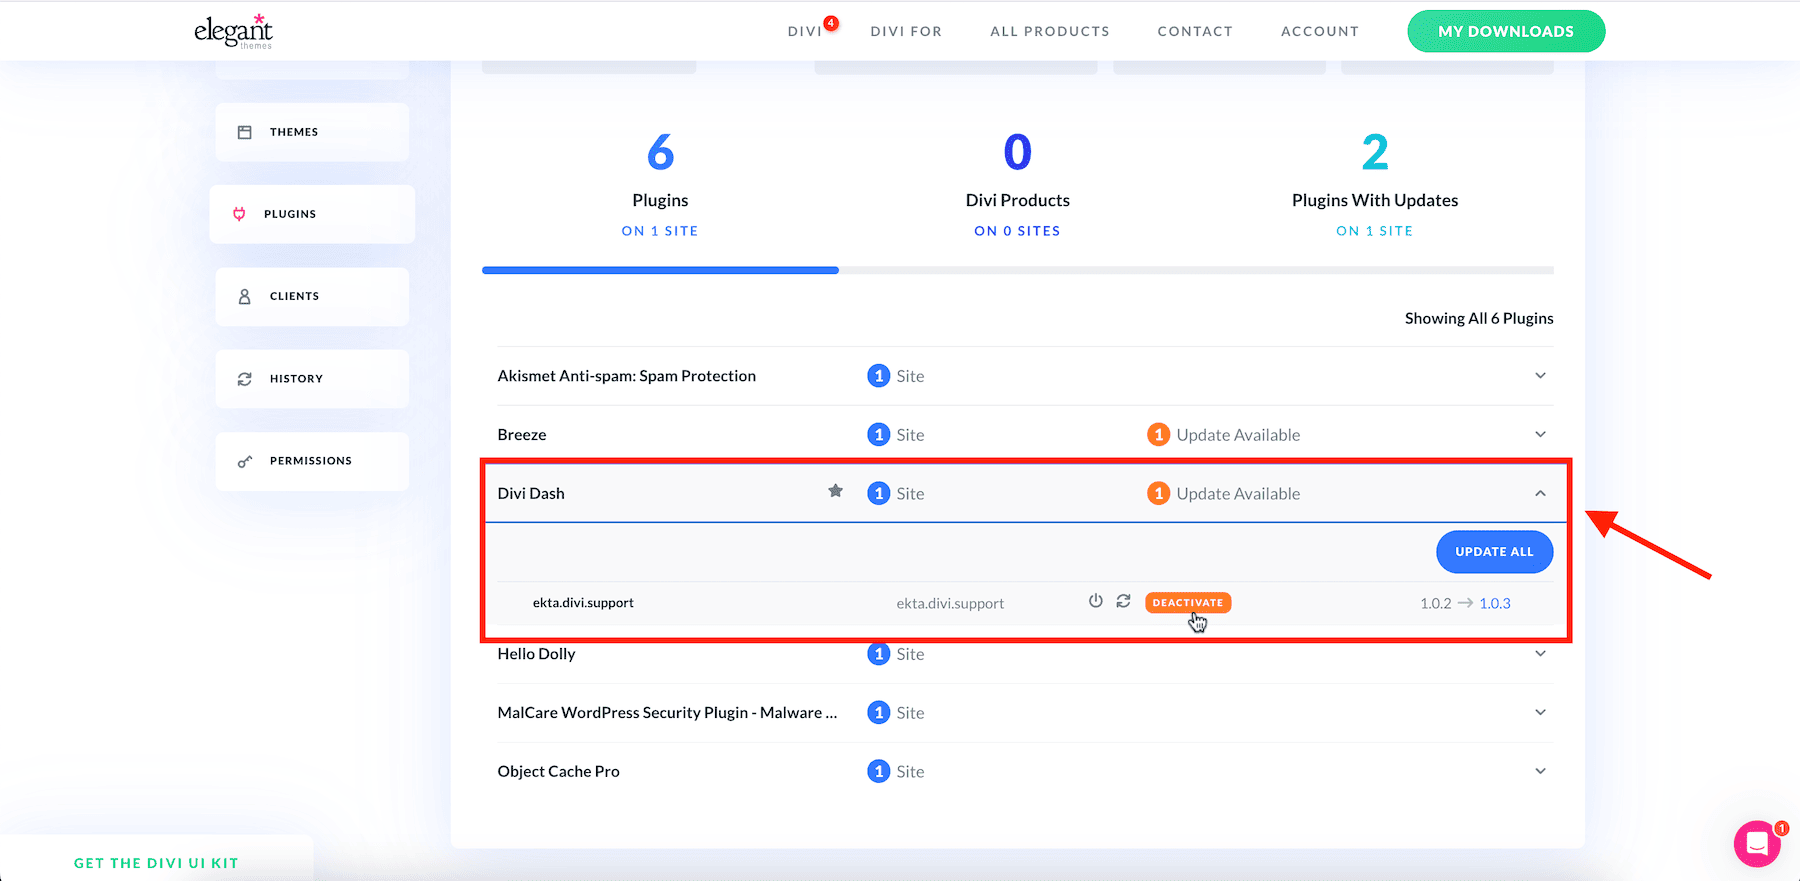Screen dimensions: 1800x881
Task: Click the Update All button
Action: coord(1494,552)
